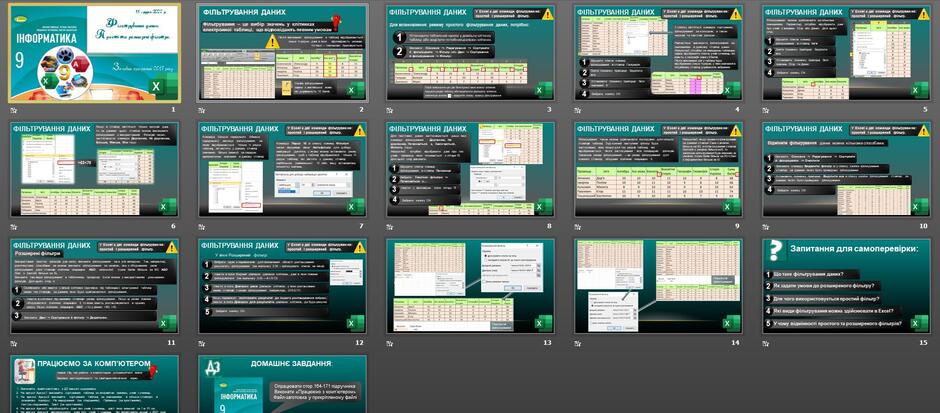Click slide number 8 label
The width and height of the screenshot is (940, 413).
click(x=550, y=226)
